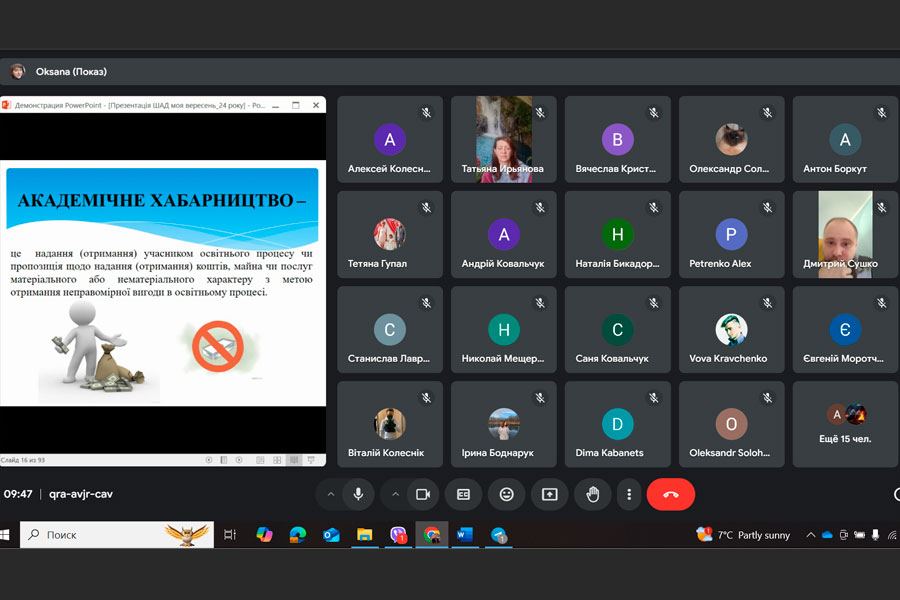
Task: Open Task View on the taskbar
Action: click(x=230, y=535)
